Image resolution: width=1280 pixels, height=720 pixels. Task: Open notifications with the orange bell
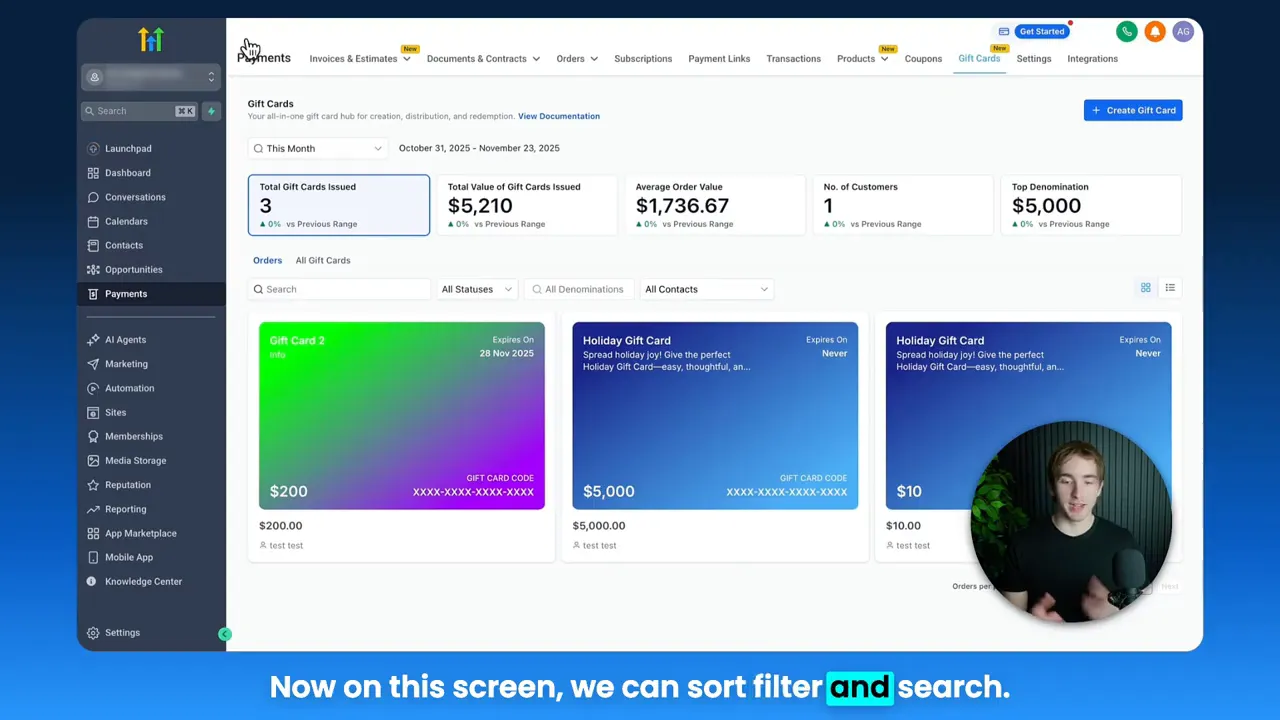click(1155, 32)
